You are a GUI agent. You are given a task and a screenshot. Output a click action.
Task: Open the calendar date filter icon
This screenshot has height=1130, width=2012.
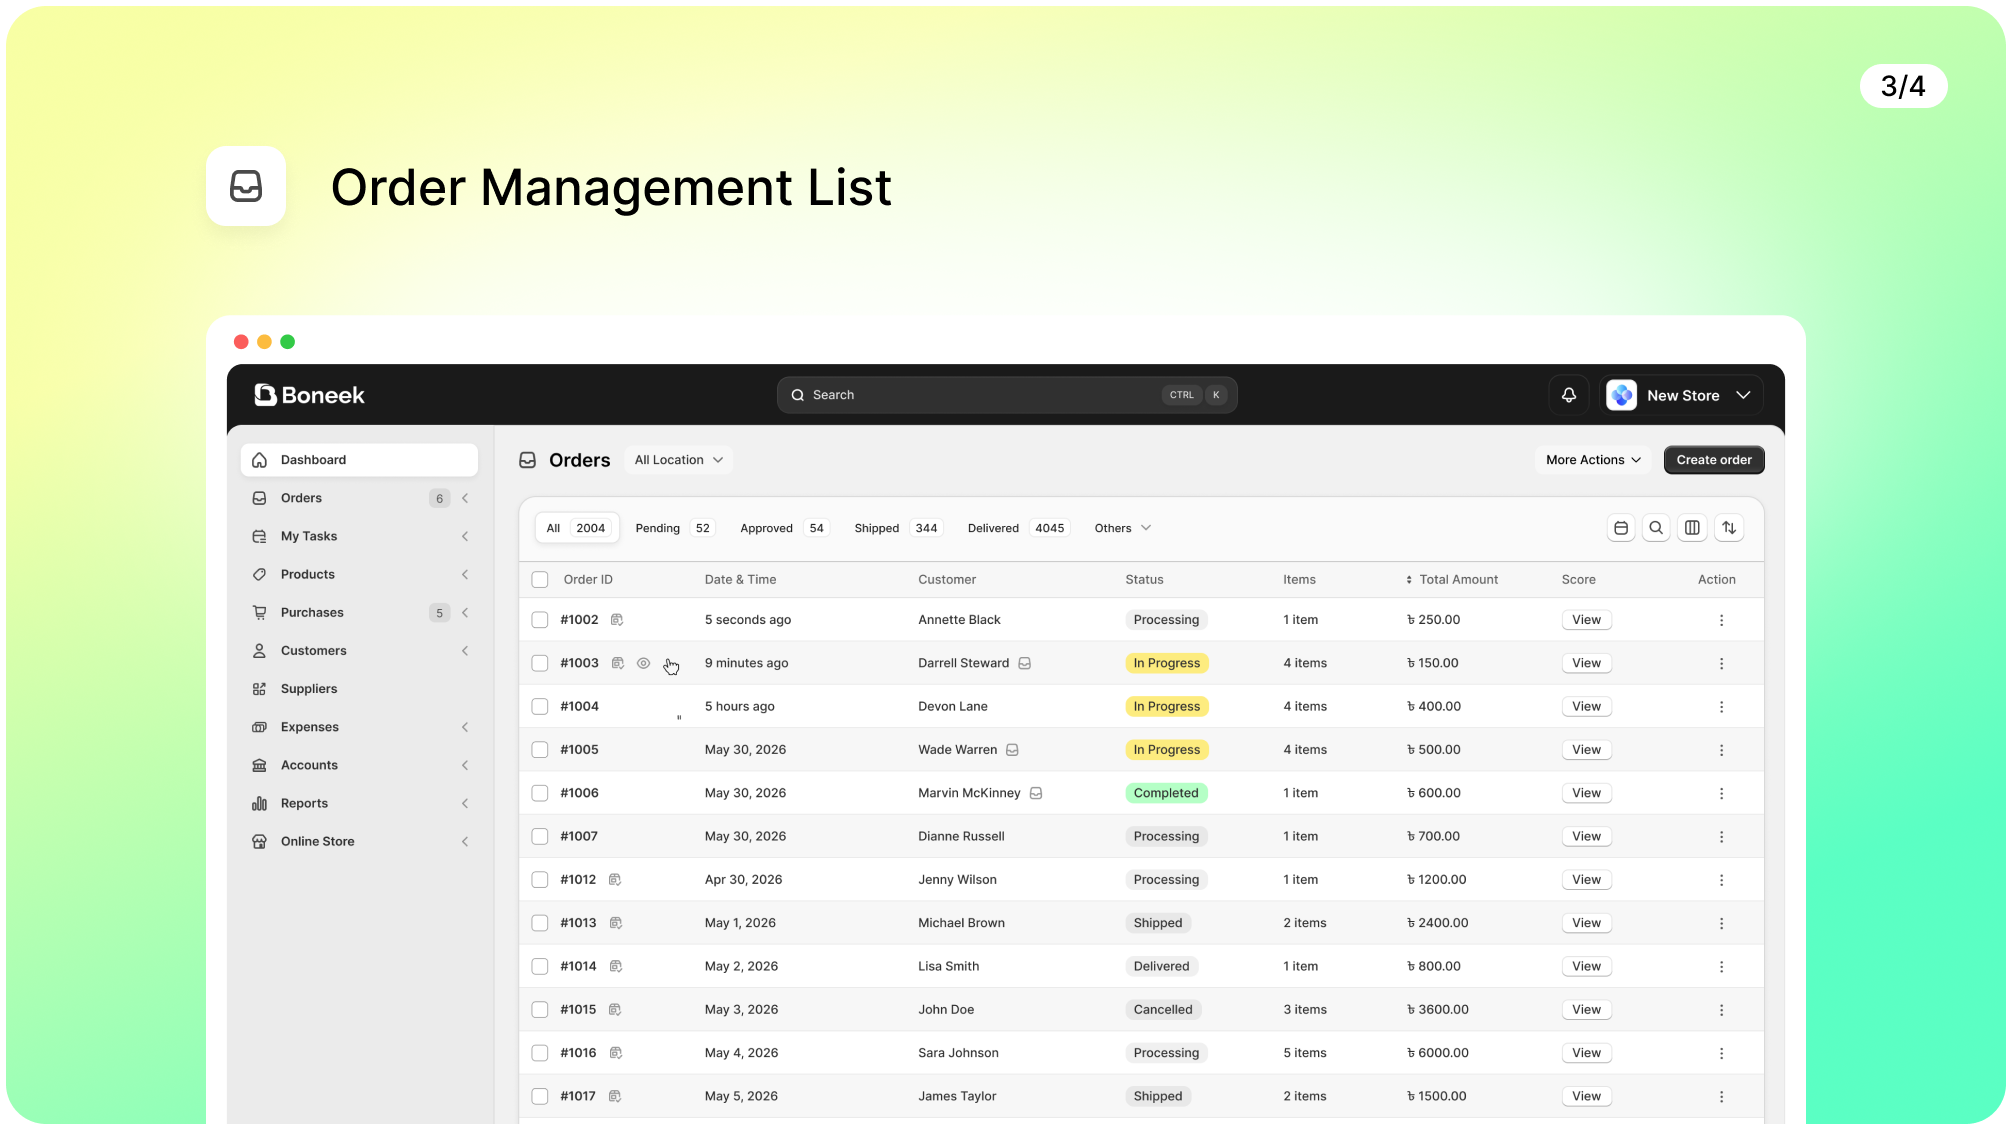click(x=1621, y=528)
